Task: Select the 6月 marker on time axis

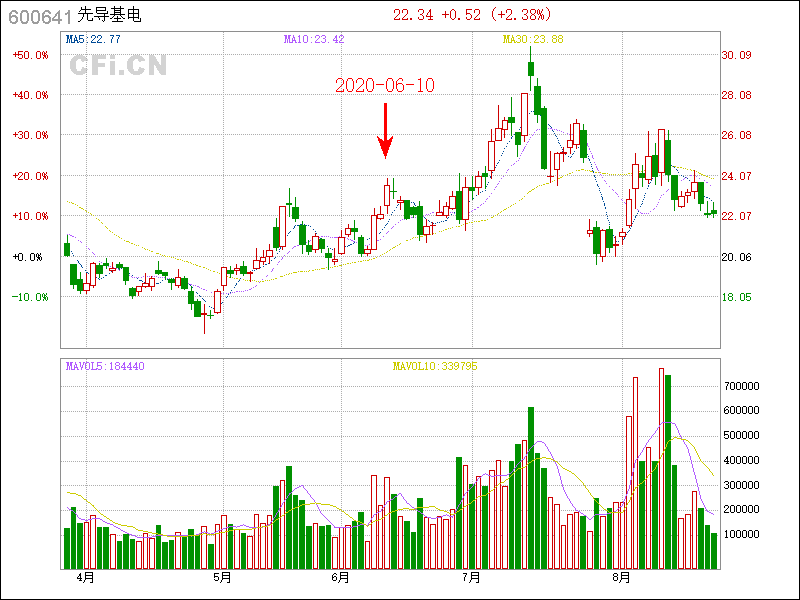Action: [340, 578]
